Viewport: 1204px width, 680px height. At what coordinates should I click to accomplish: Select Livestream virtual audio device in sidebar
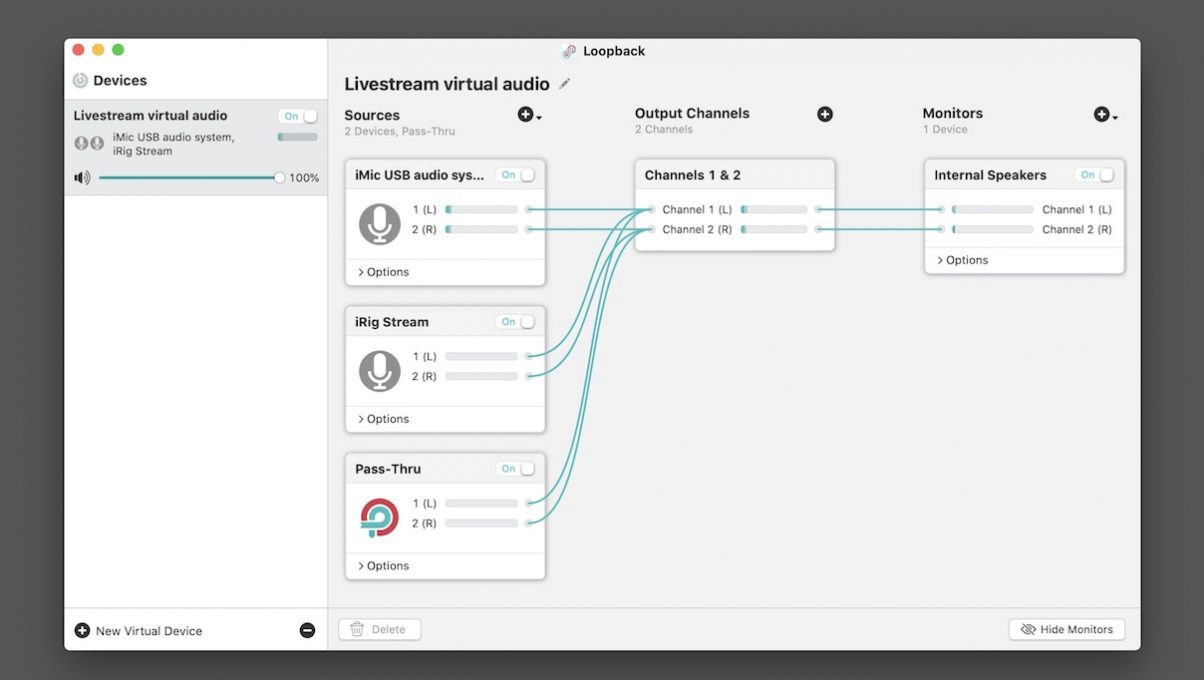[x=196, y=147]
